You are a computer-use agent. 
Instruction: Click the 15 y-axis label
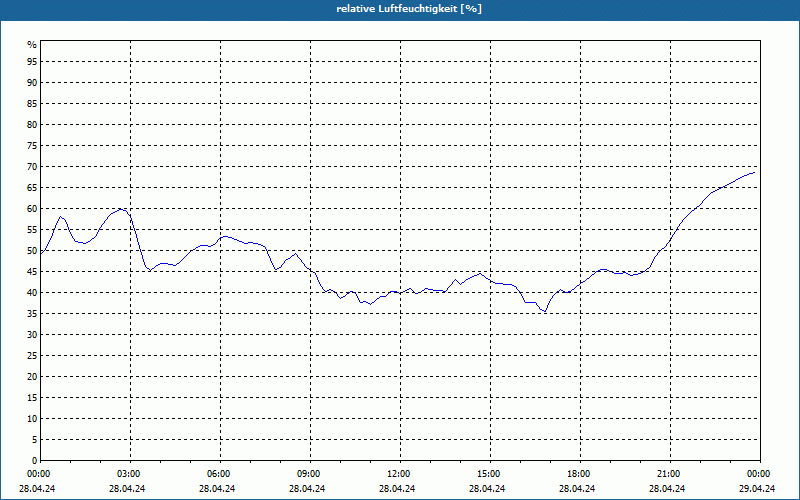pos(32,398)
